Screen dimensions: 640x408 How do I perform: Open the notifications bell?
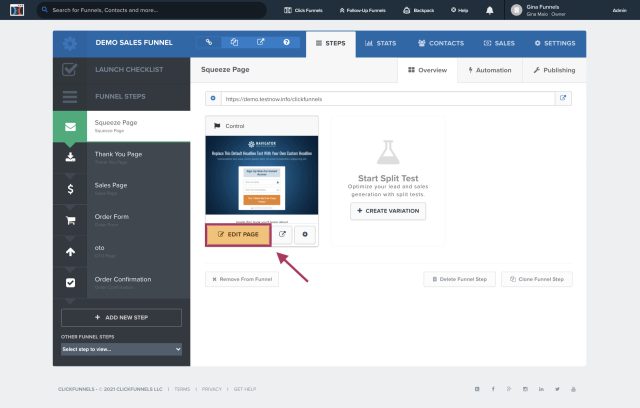[490, 10]
